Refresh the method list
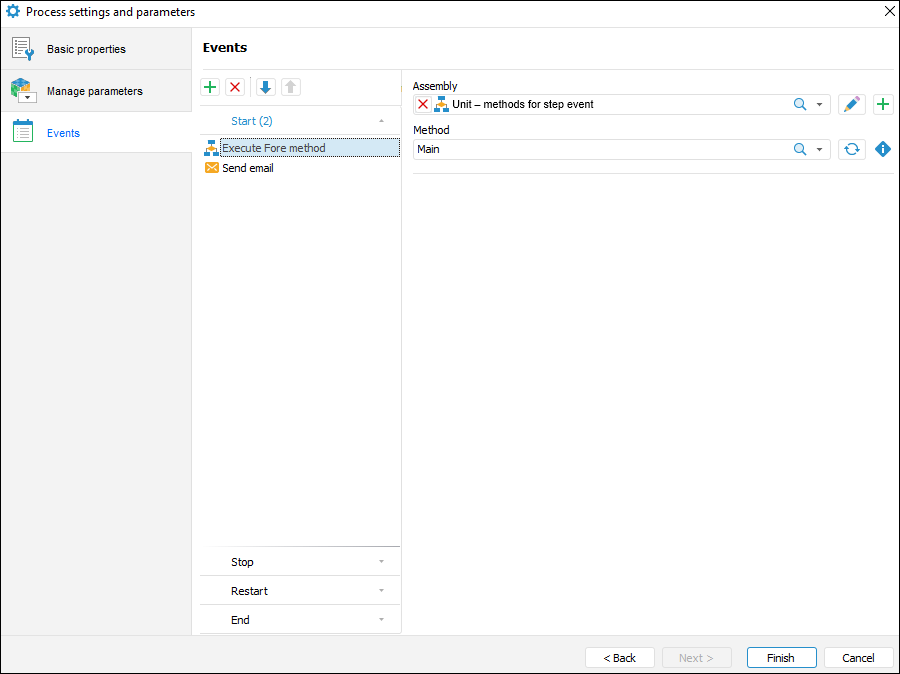 (x=852, y=149)
